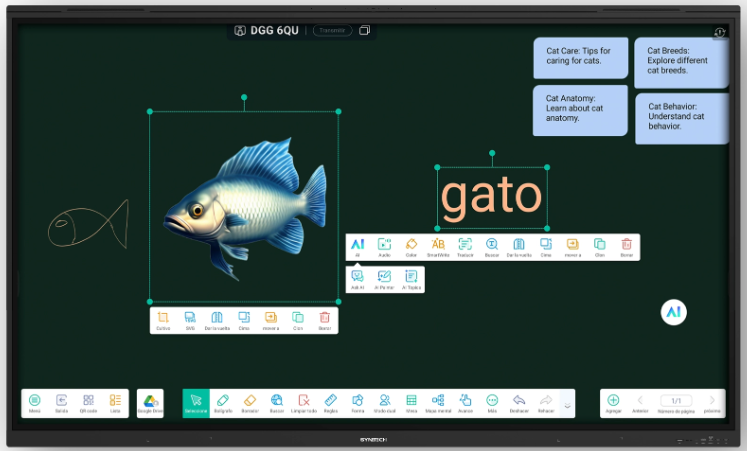
Task: Toggle the AI submenu in the text toolbar
Action: 357,246
